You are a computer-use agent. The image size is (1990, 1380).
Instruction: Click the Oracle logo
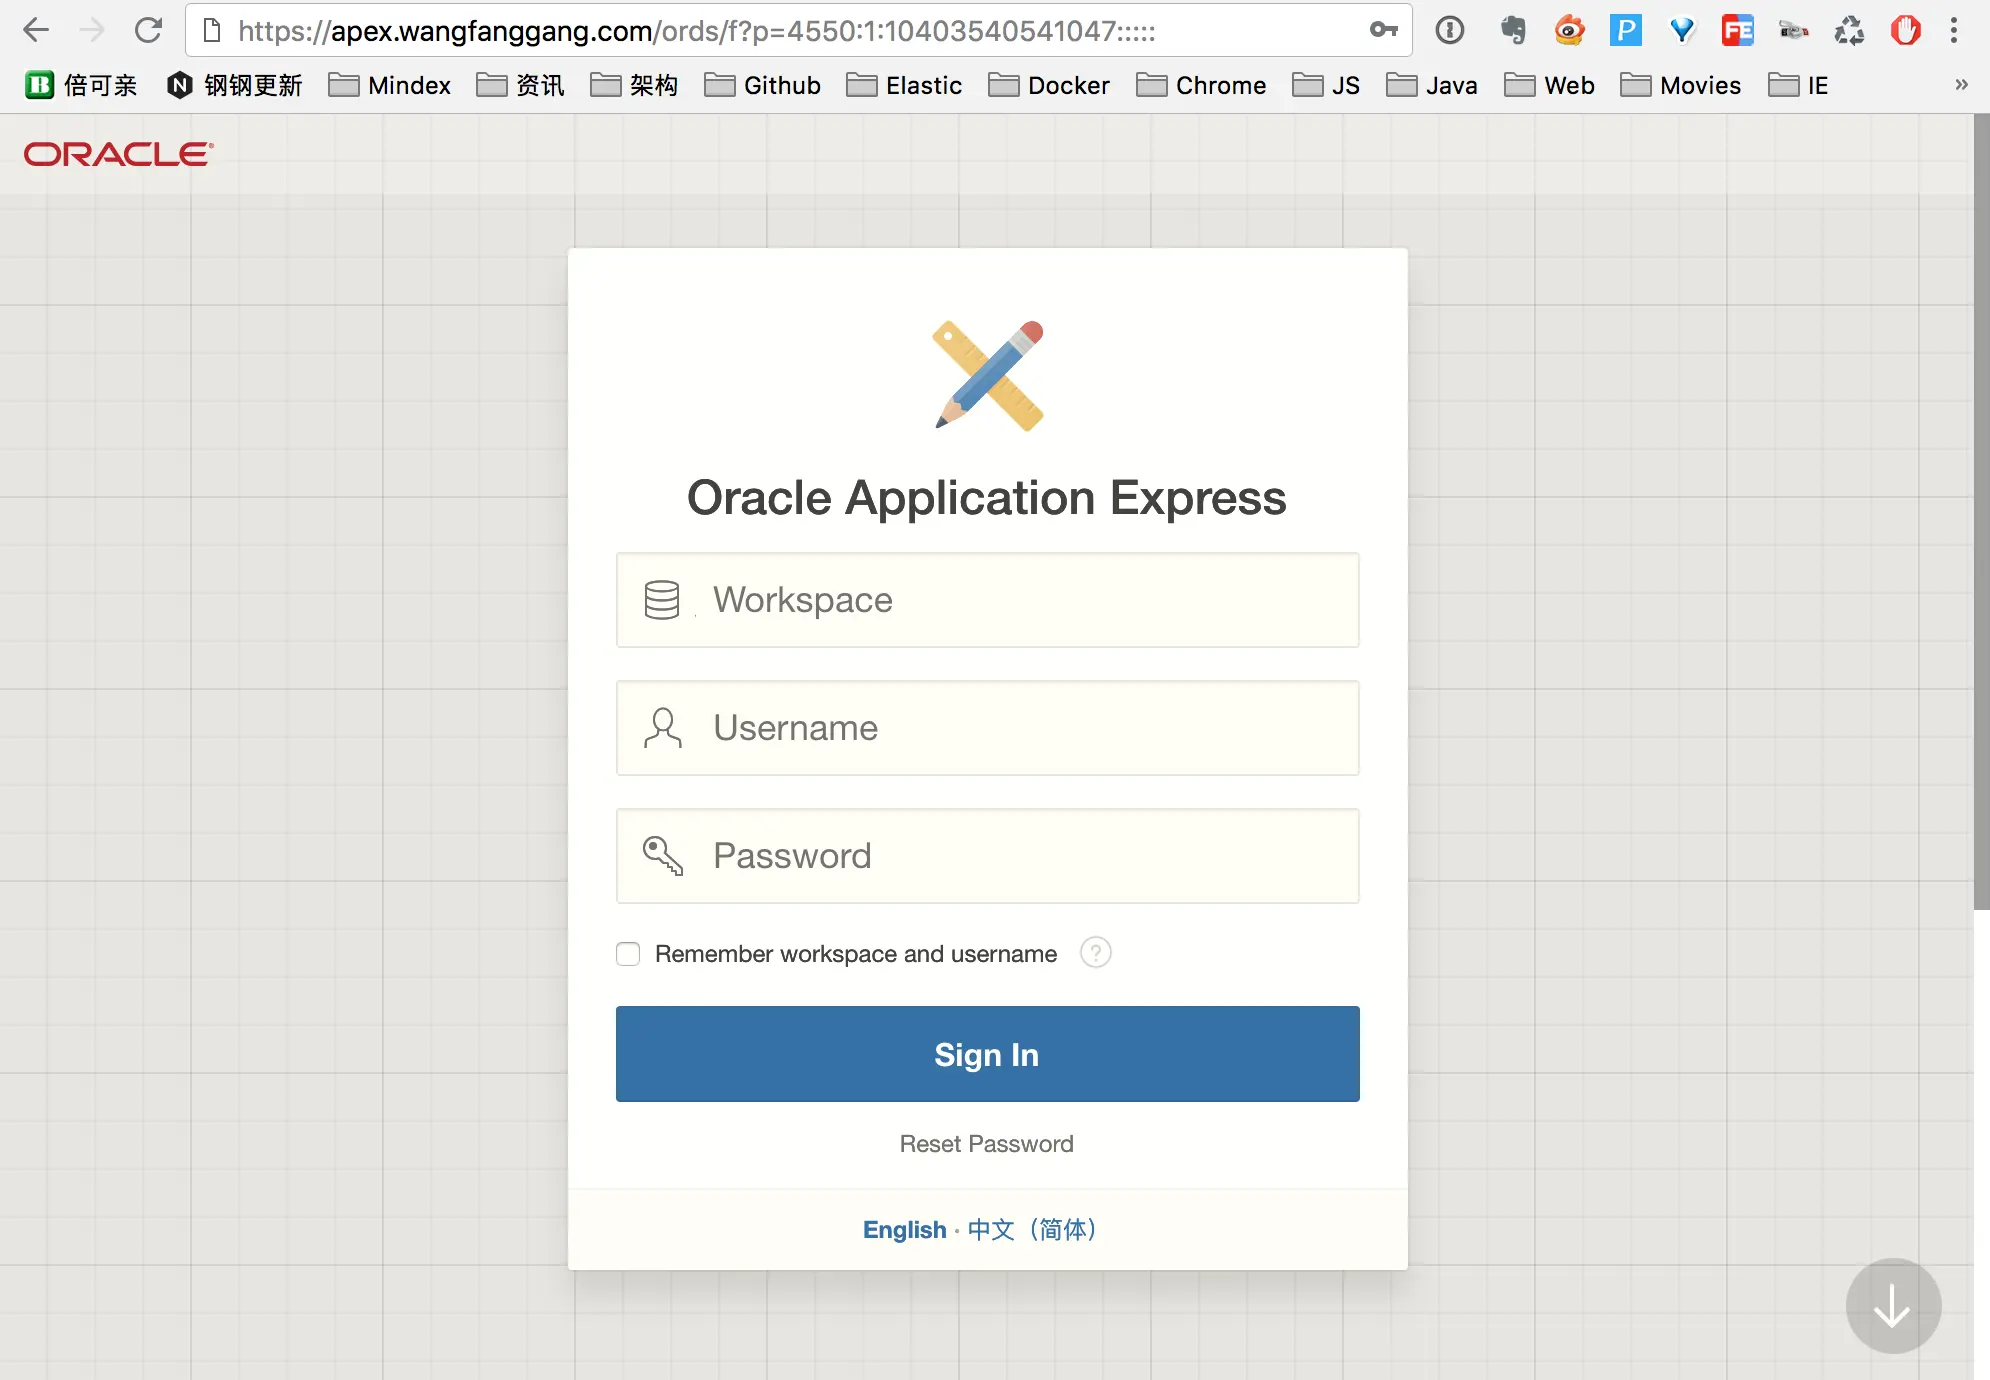(x=118, y=154)
